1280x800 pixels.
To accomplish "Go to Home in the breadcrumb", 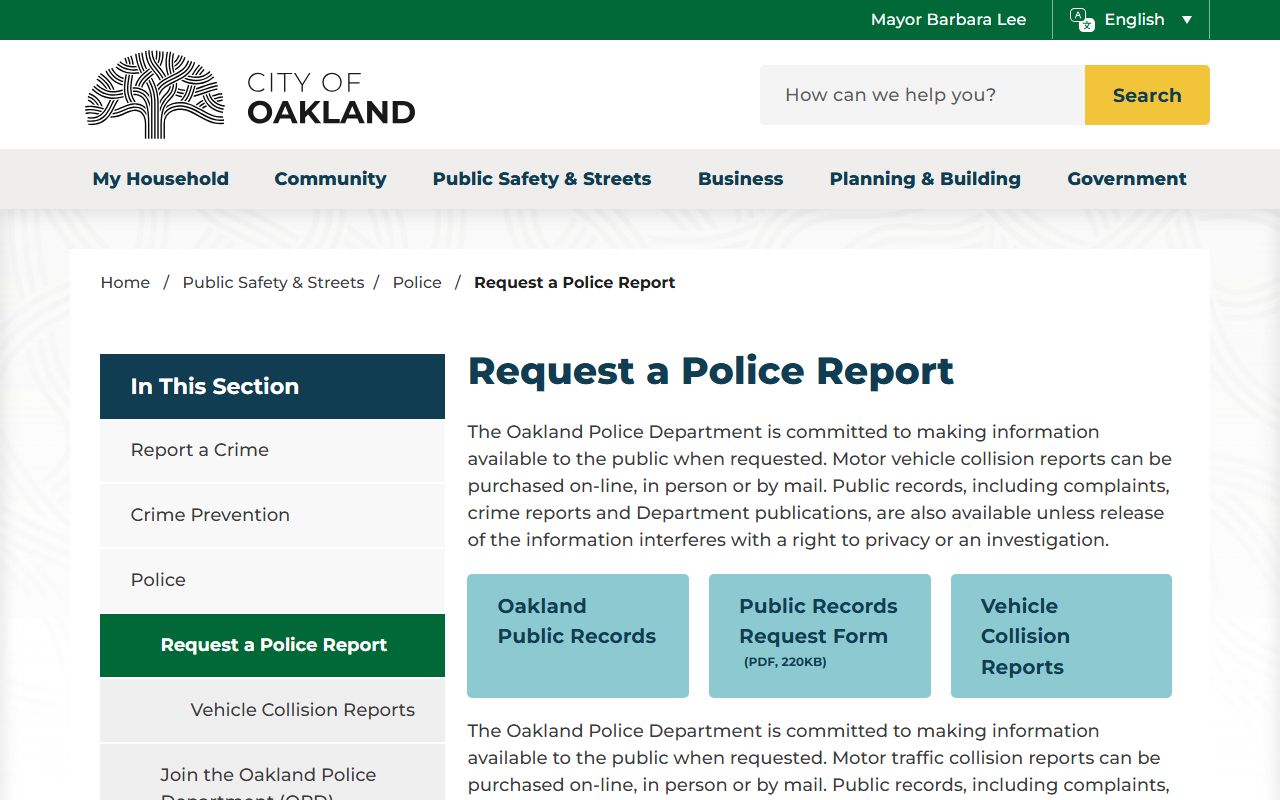I will click(125, 283).
